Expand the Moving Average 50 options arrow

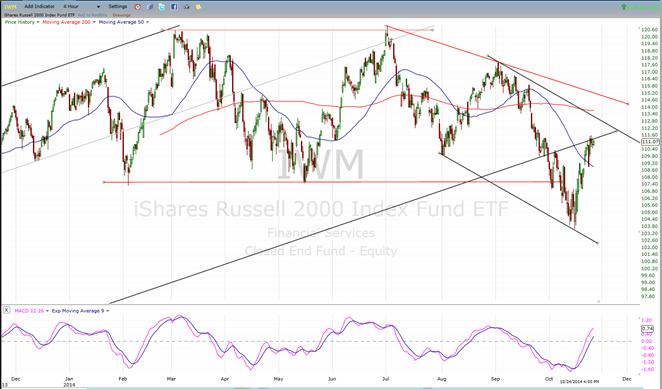(147, 22)
